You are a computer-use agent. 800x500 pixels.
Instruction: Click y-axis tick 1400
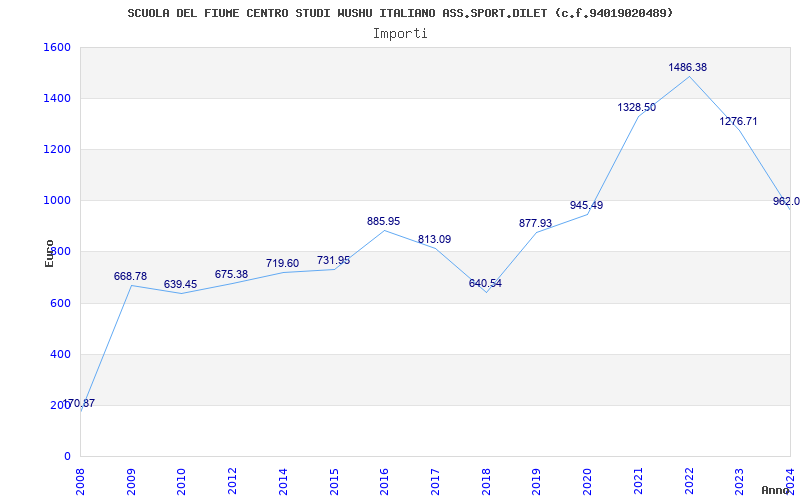click(x=57, y=98)
